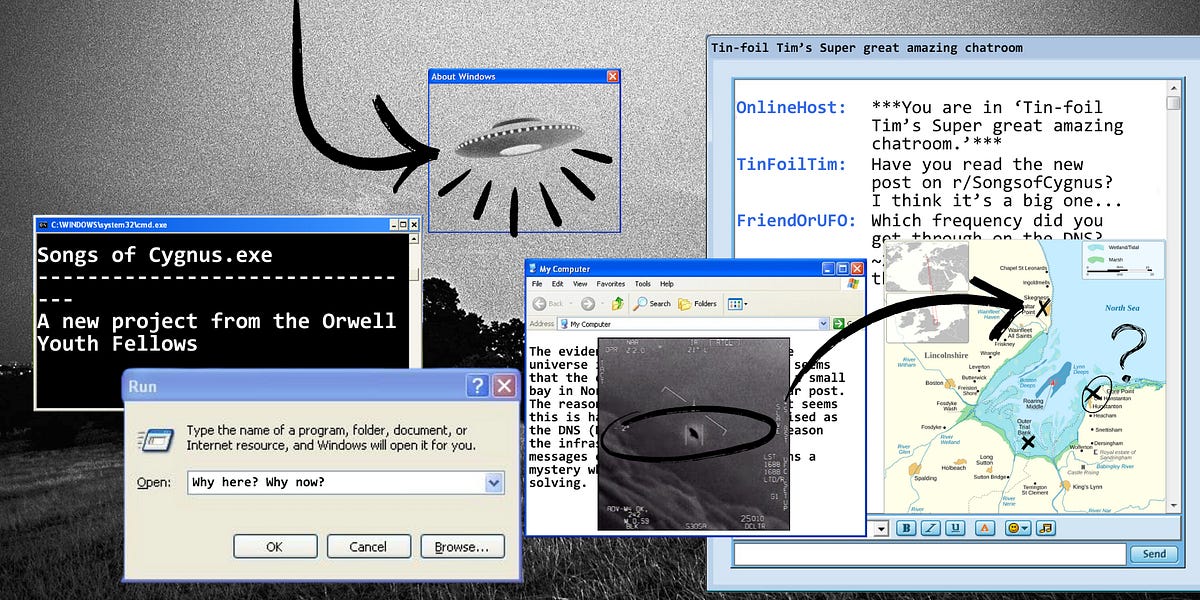Click OK in the Run dialog

[275, 547]
